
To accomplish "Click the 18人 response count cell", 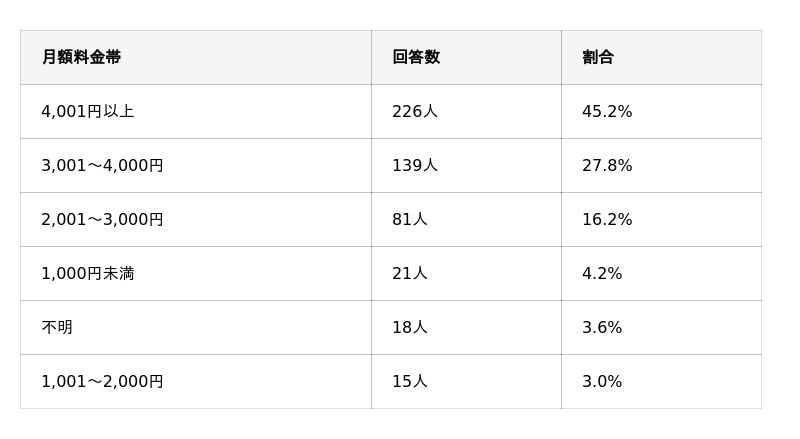I will 410,327.
